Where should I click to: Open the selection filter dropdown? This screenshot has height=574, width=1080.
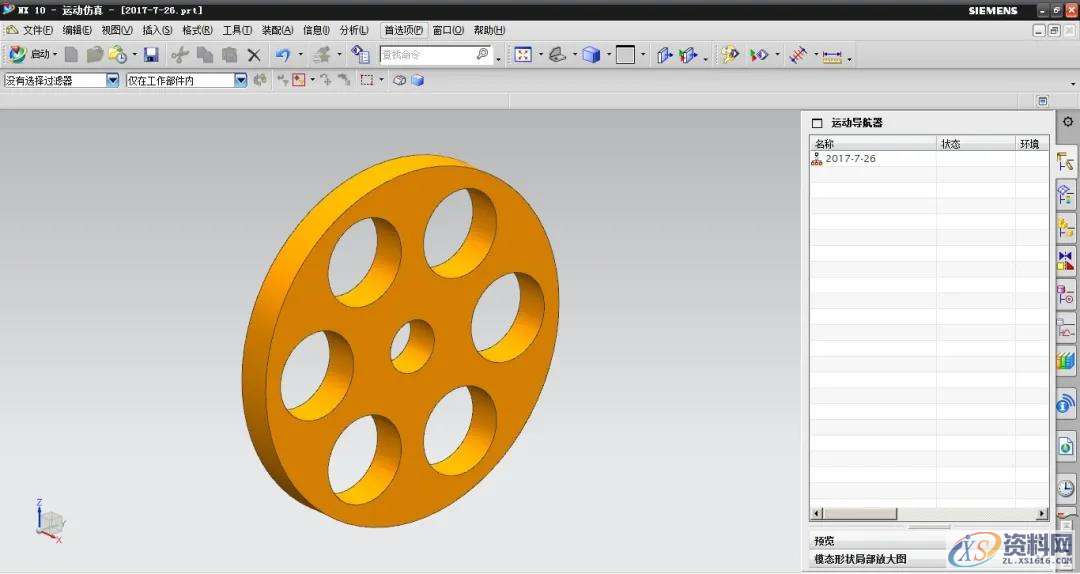112,80
